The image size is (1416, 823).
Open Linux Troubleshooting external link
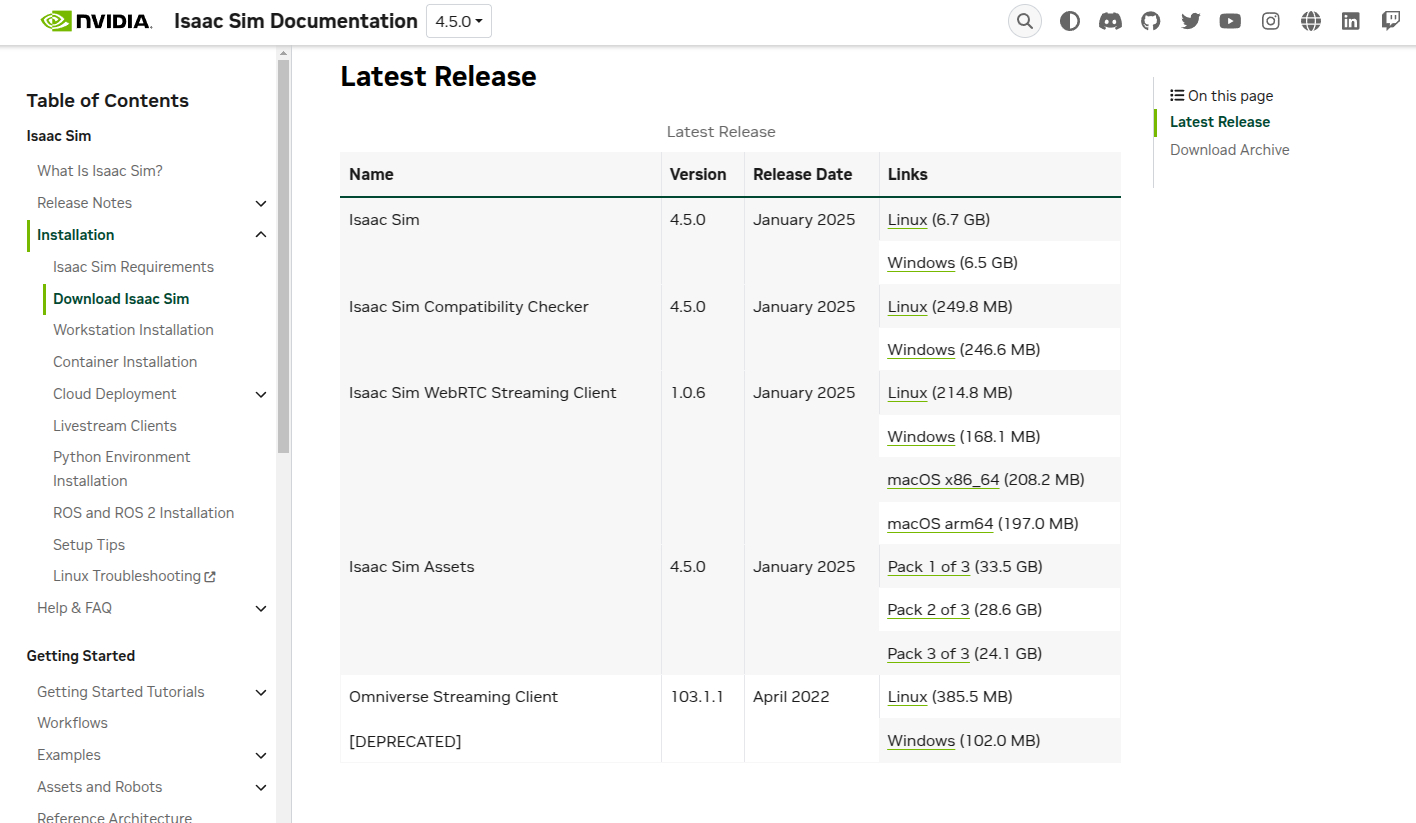(x=134, y=576)
